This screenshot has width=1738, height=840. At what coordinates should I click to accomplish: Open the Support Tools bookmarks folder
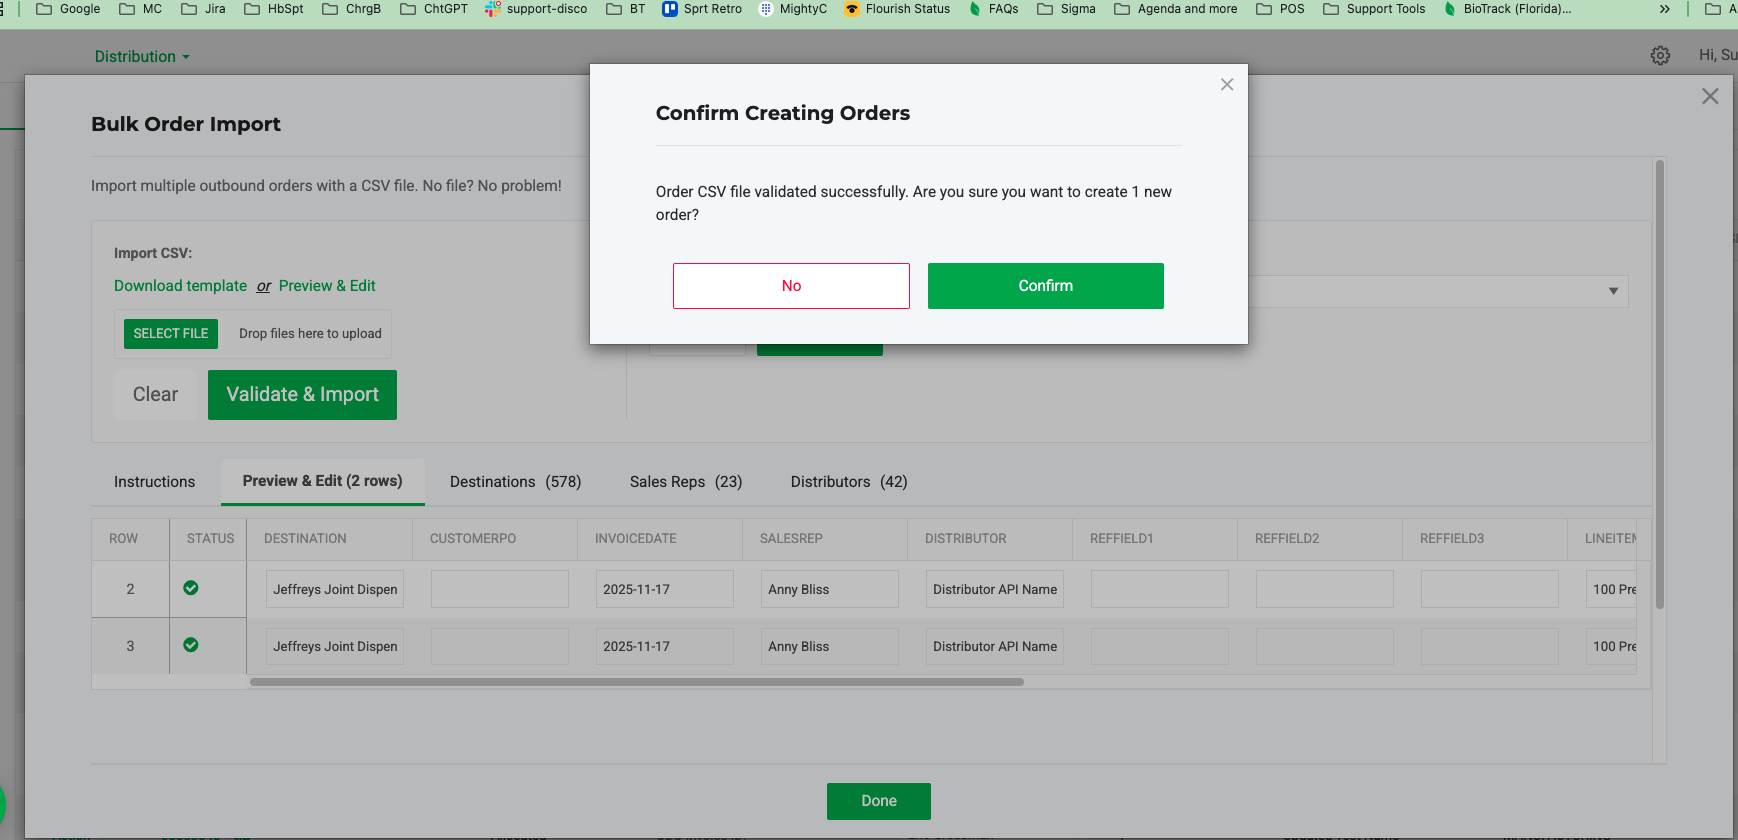coord(1374,9)
